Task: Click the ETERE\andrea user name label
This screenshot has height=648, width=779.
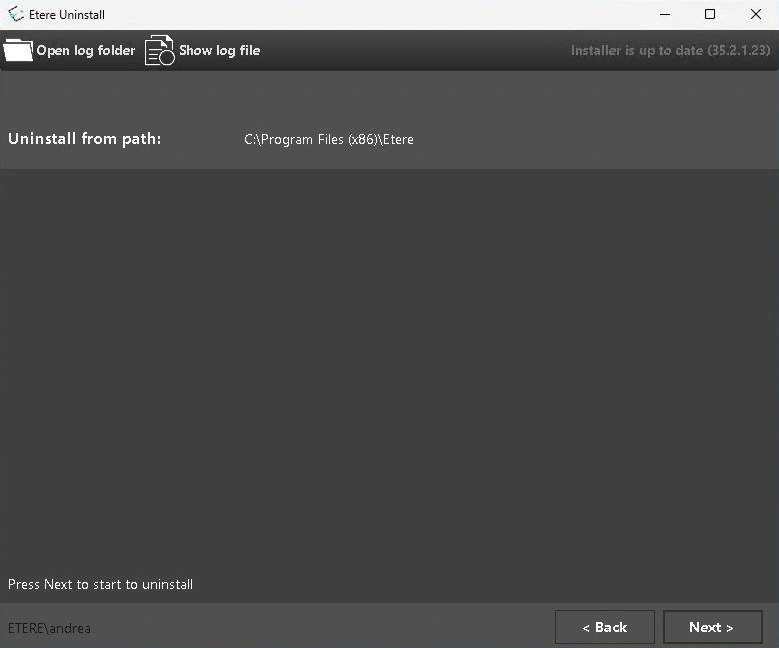Action: (49, 628)
